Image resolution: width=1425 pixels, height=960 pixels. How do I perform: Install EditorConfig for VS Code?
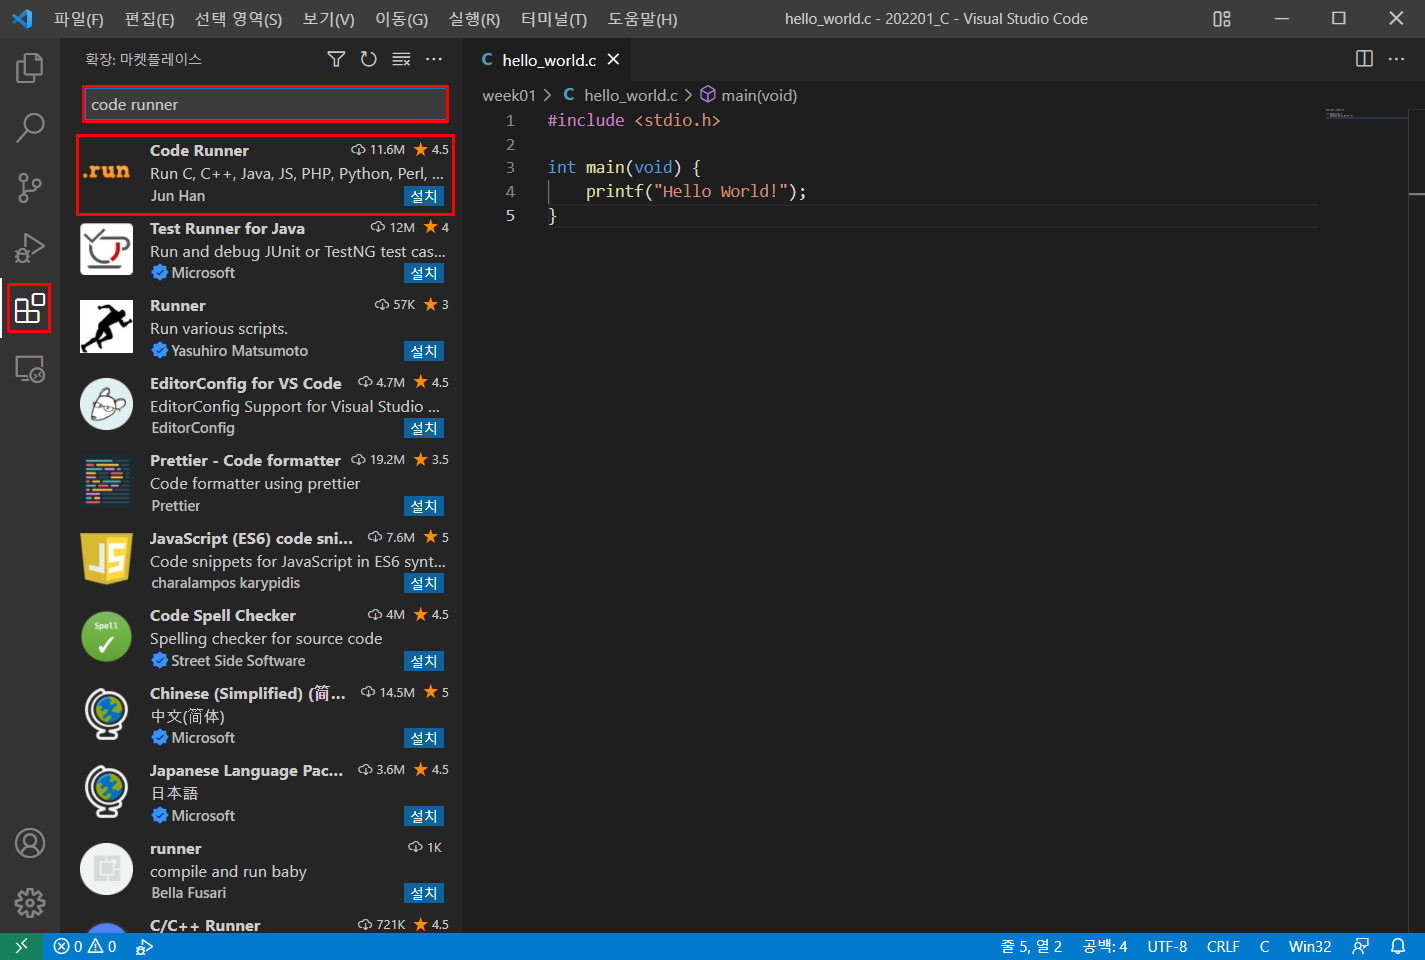tap(424, 428)
